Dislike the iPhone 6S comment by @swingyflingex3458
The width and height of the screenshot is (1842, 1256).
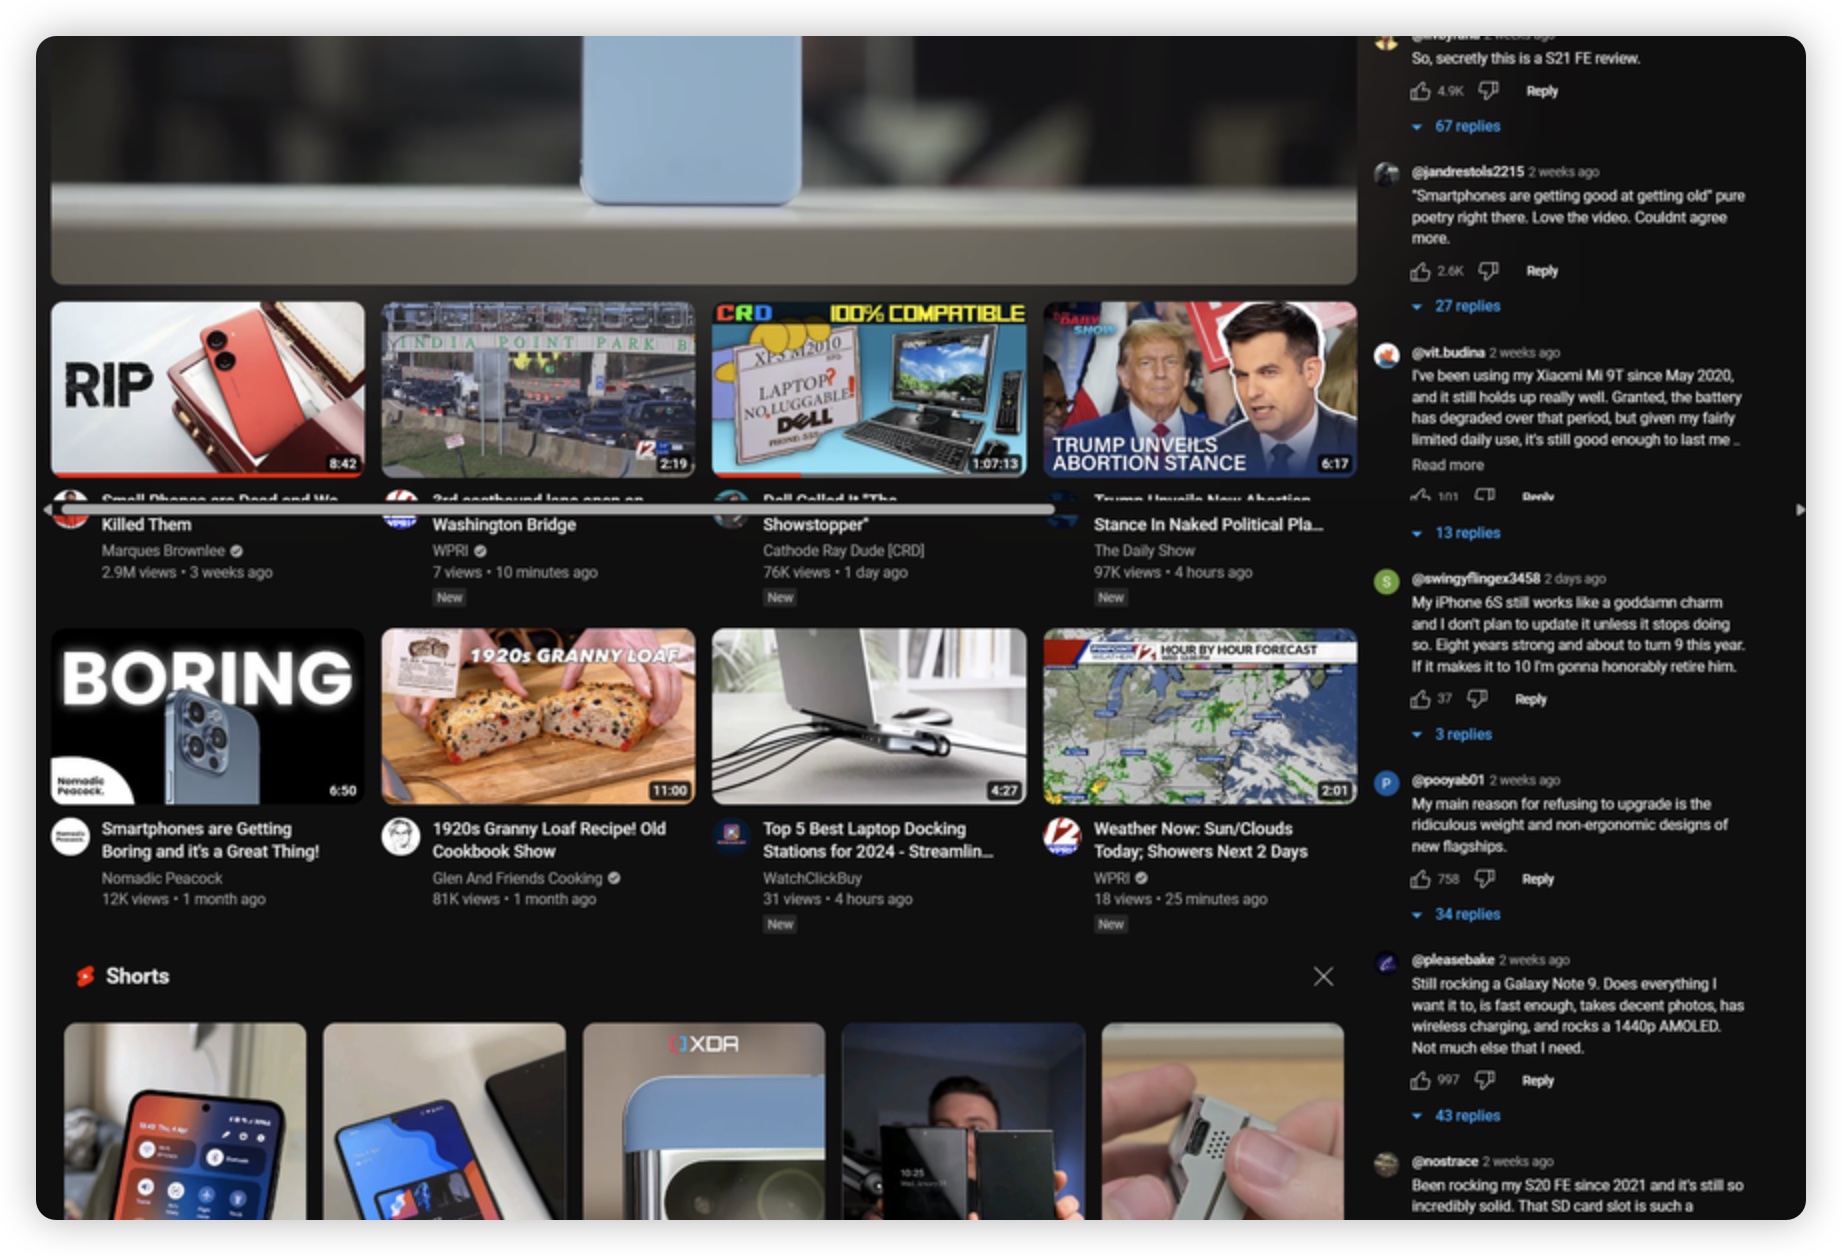[1477, 699]
